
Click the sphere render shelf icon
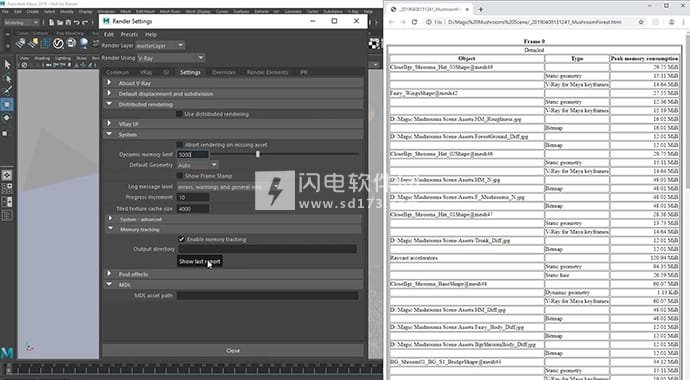(84, 43)
